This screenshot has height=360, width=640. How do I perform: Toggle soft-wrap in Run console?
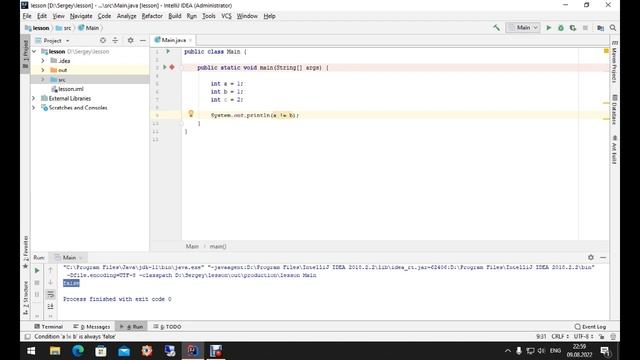51,294
